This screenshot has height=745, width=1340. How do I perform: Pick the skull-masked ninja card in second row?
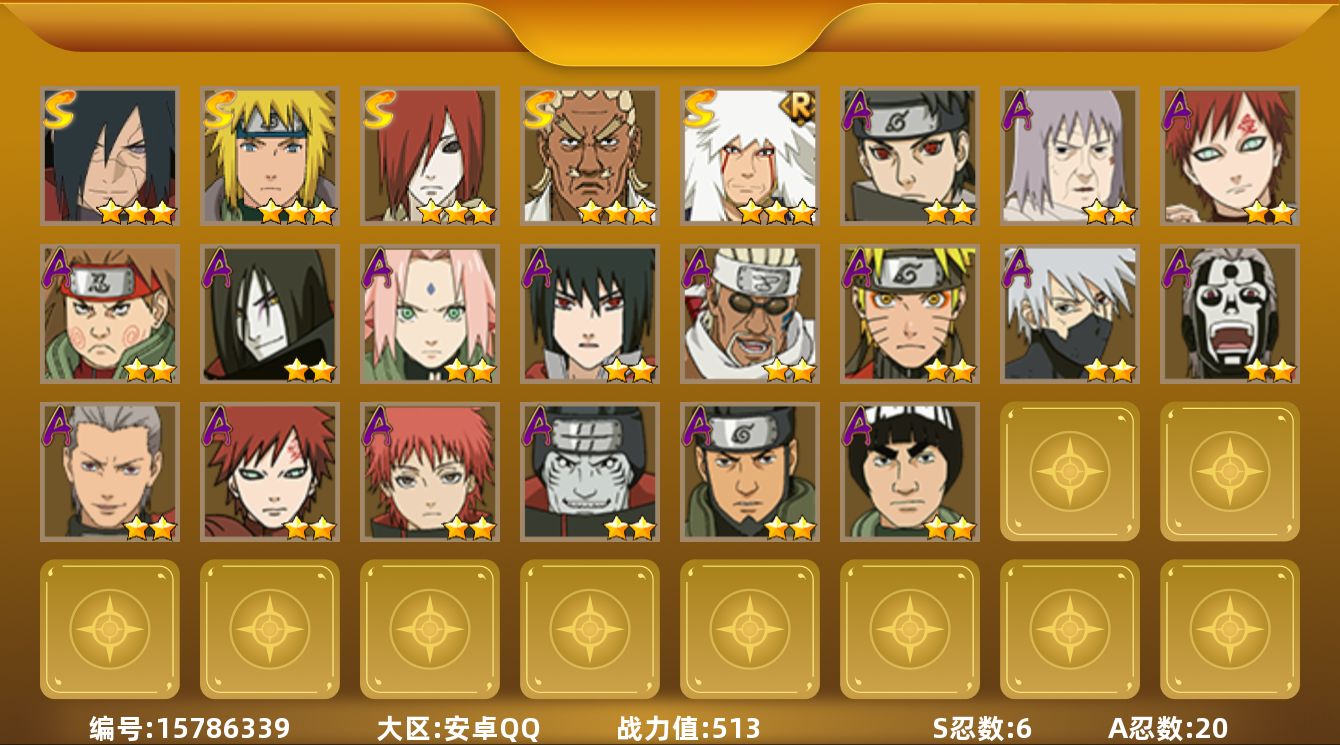click(1230, 314)
